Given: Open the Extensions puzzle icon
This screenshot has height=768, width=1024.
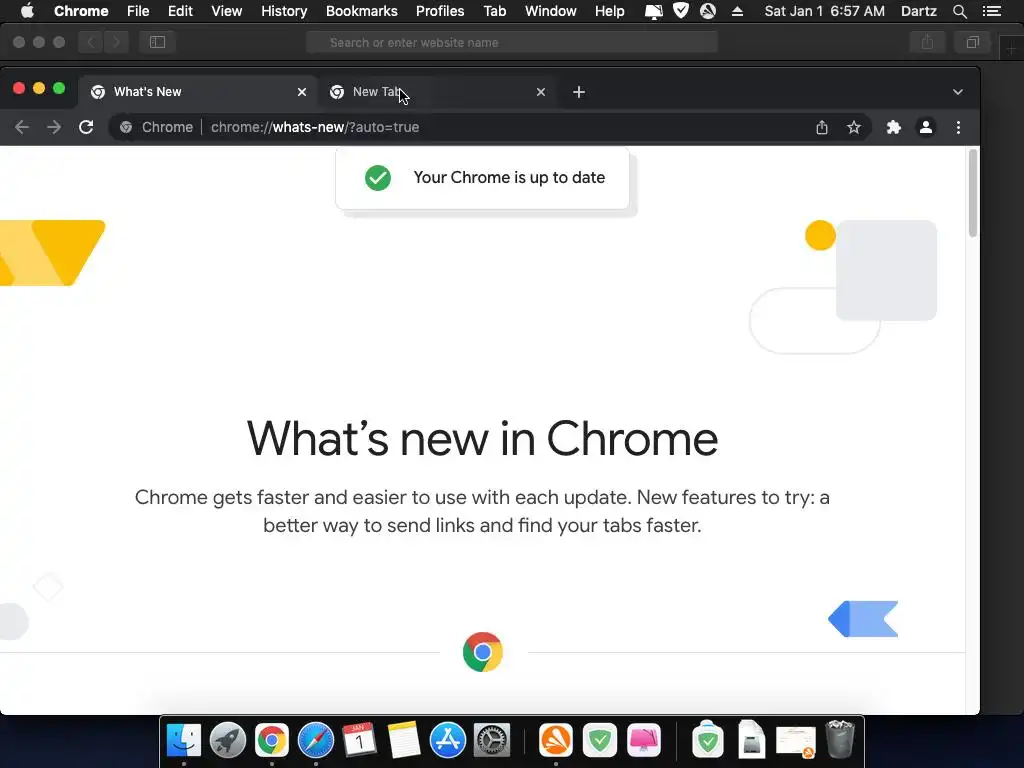Looking at the screenshot, I should click(x=893, y=127).
